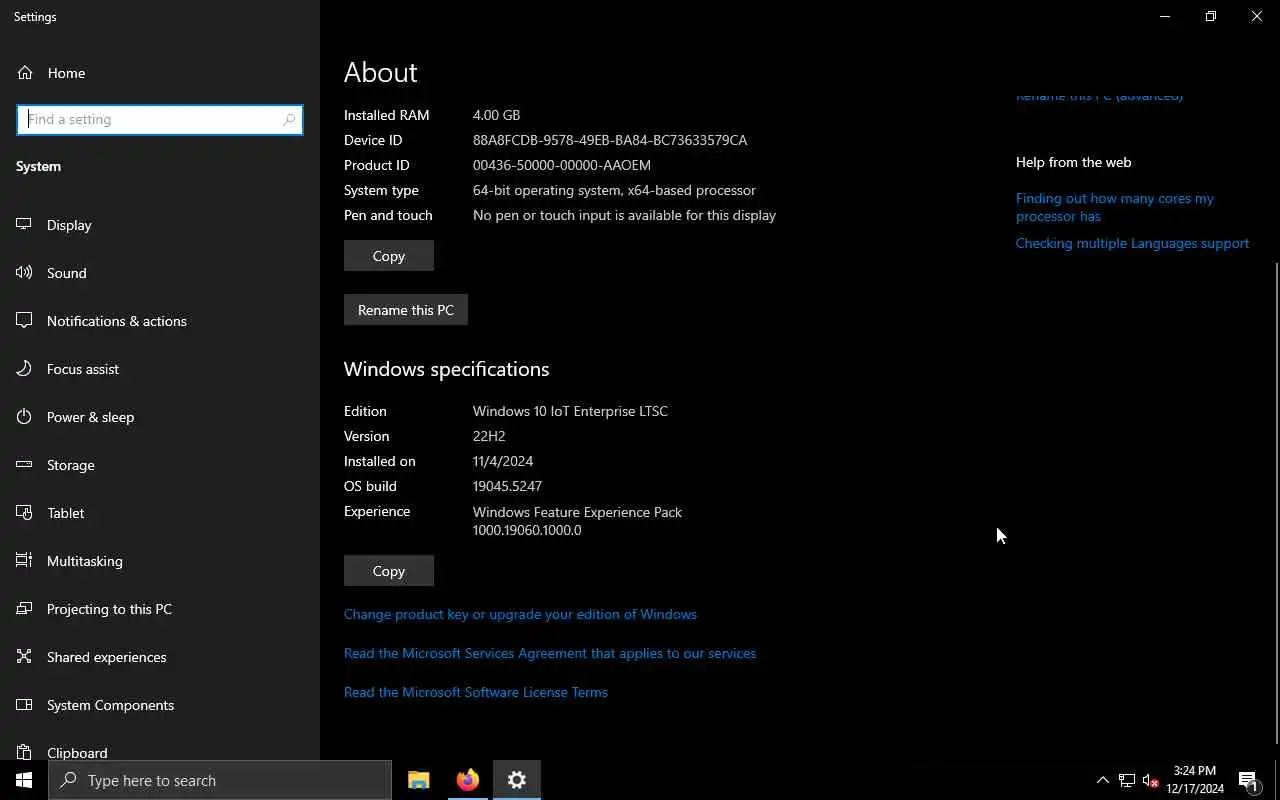This screenshot has width=1280, height=800.
Task: Open Change product key or upgrade link
Action: tap(520, 614)
